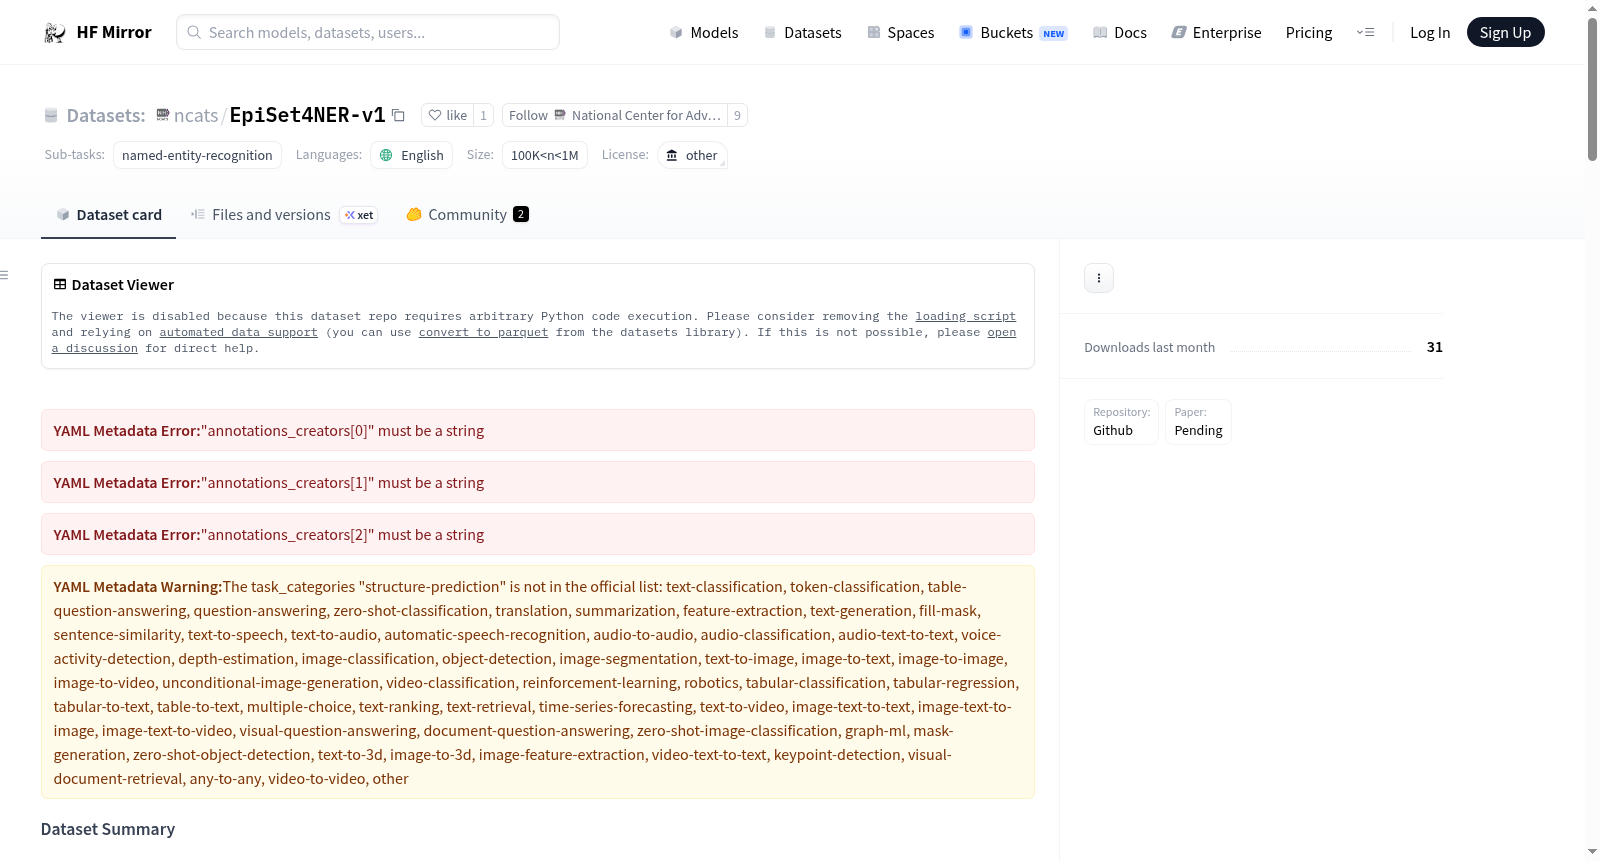This screenshot has height=861, width=1600.
Task: View the 9 followers count
Action: (737, 115)
